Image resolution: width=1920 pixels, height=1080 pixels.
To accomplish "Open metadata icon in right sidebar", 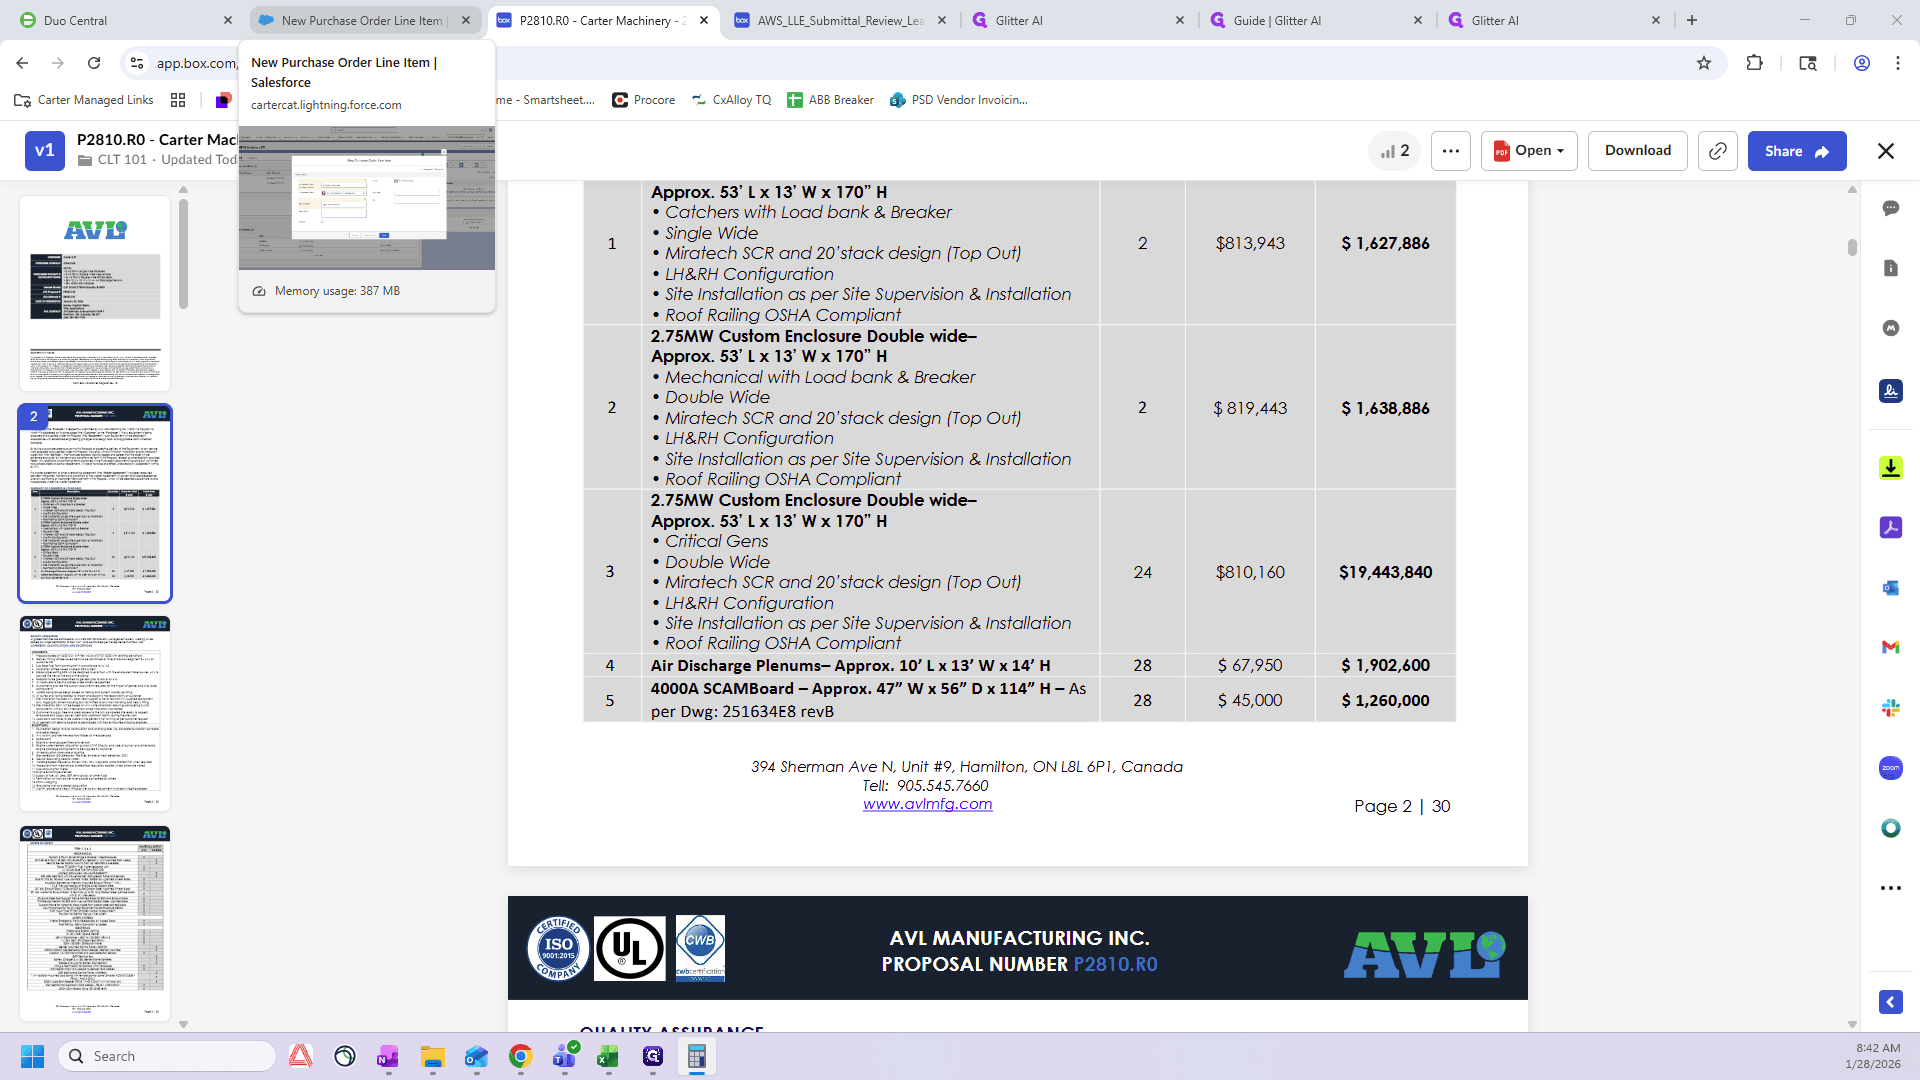I will [1890, 328].
